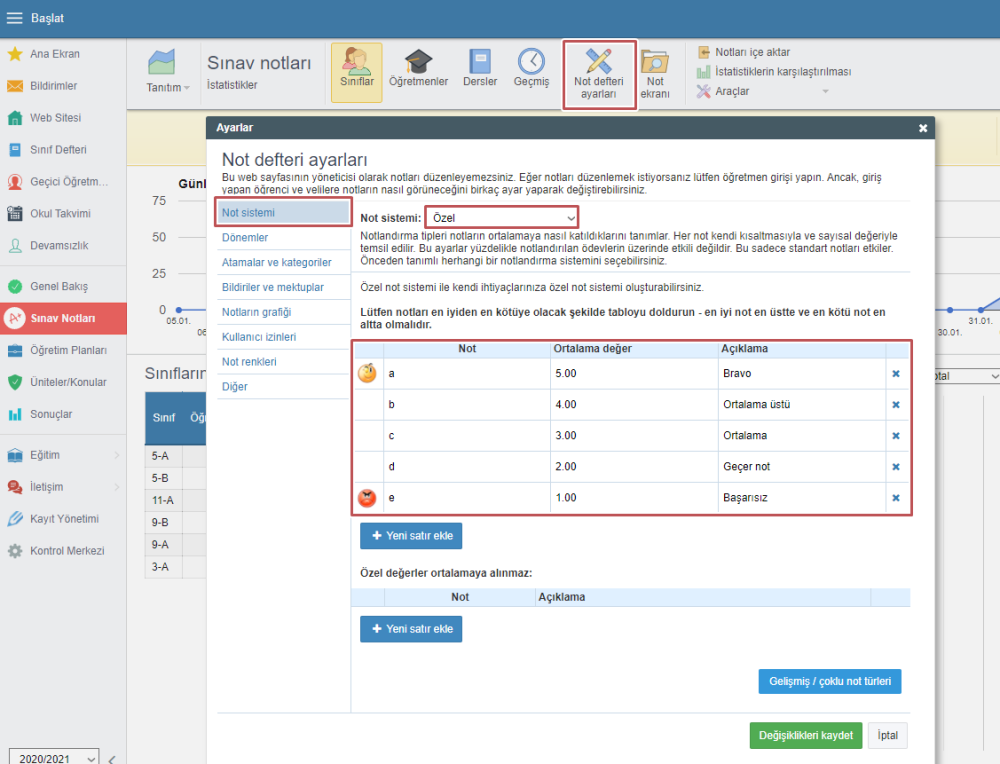Image resolution: width=1000 pixels, height=764 pixels.
Task: Open Devamsızlık in sidebar
Action: click(x=63, y=246)
